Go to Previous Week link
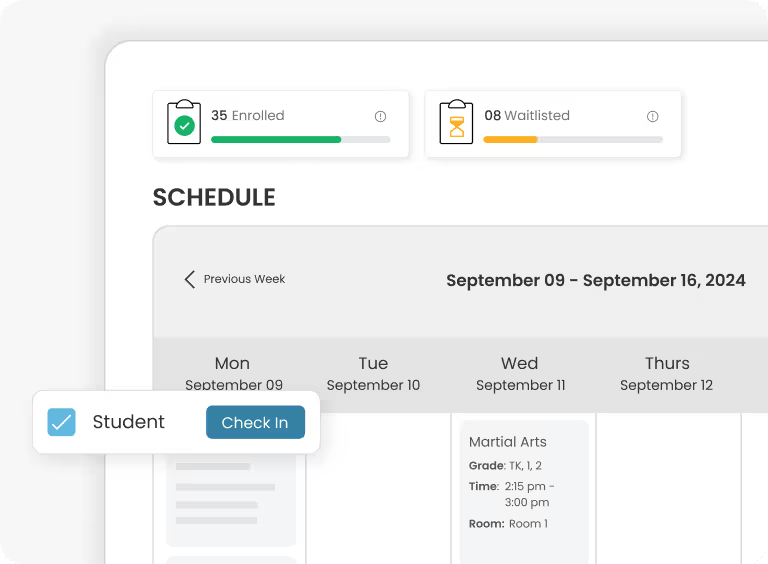Screen dimensions: 768x564 point(244,279)
